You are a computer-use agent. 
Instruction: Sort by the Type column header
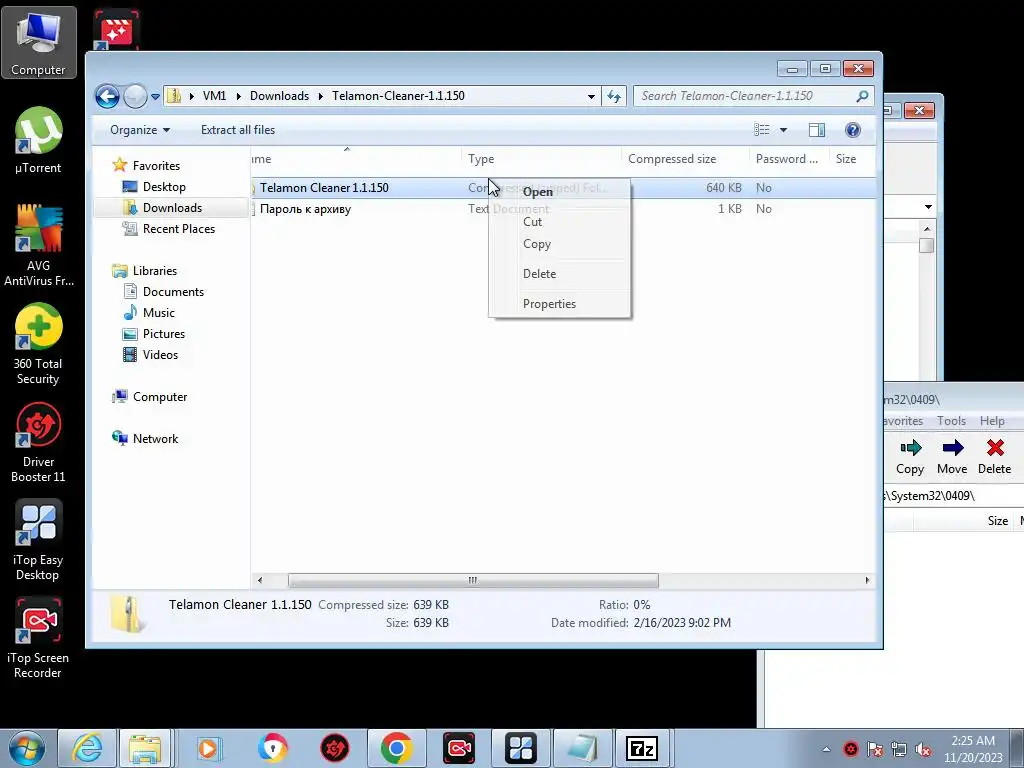[x=542, y=159]
